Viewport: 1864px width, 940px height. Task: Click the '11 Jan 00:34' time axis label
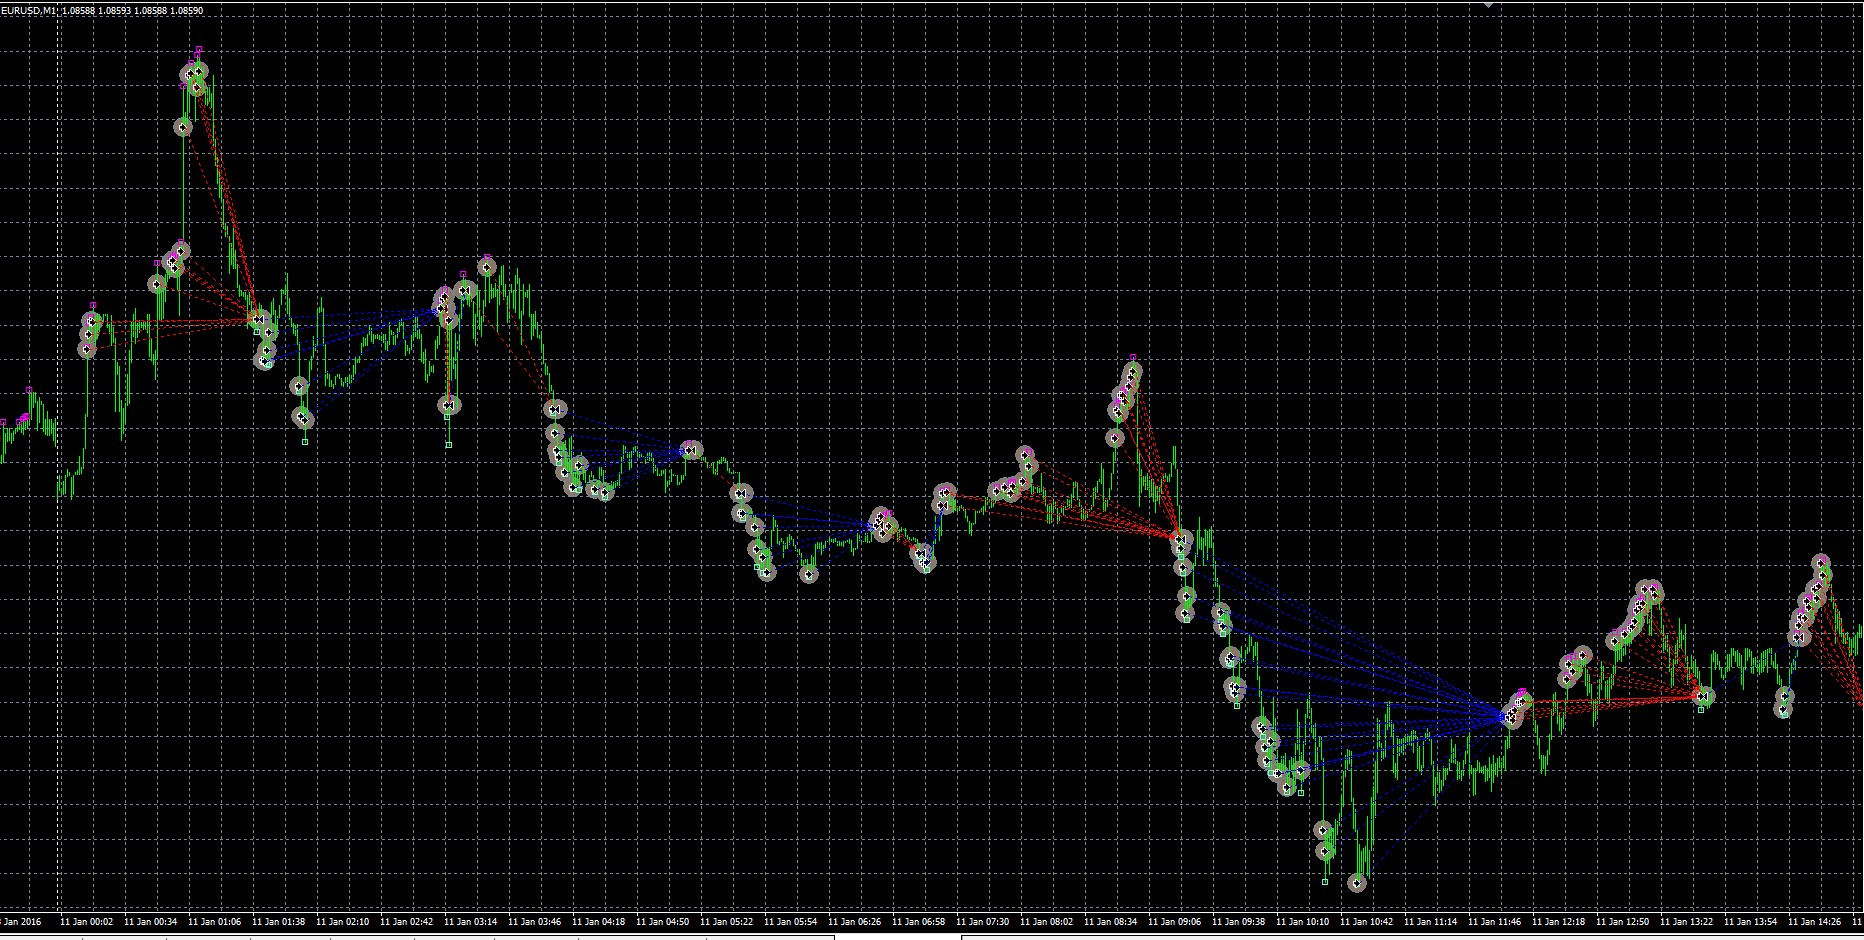click(x=151, y=922)
